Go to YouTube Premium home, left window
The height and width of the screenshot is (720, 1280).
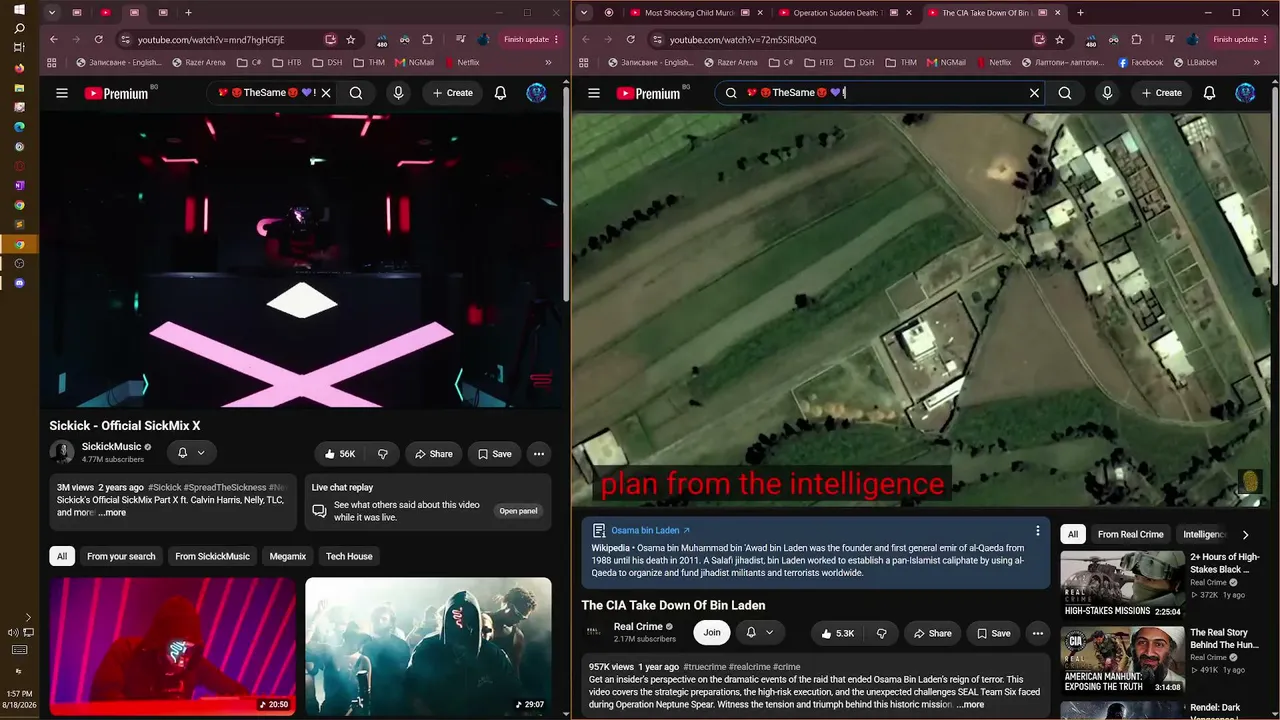pyautogui.click(x=116, y=93)
